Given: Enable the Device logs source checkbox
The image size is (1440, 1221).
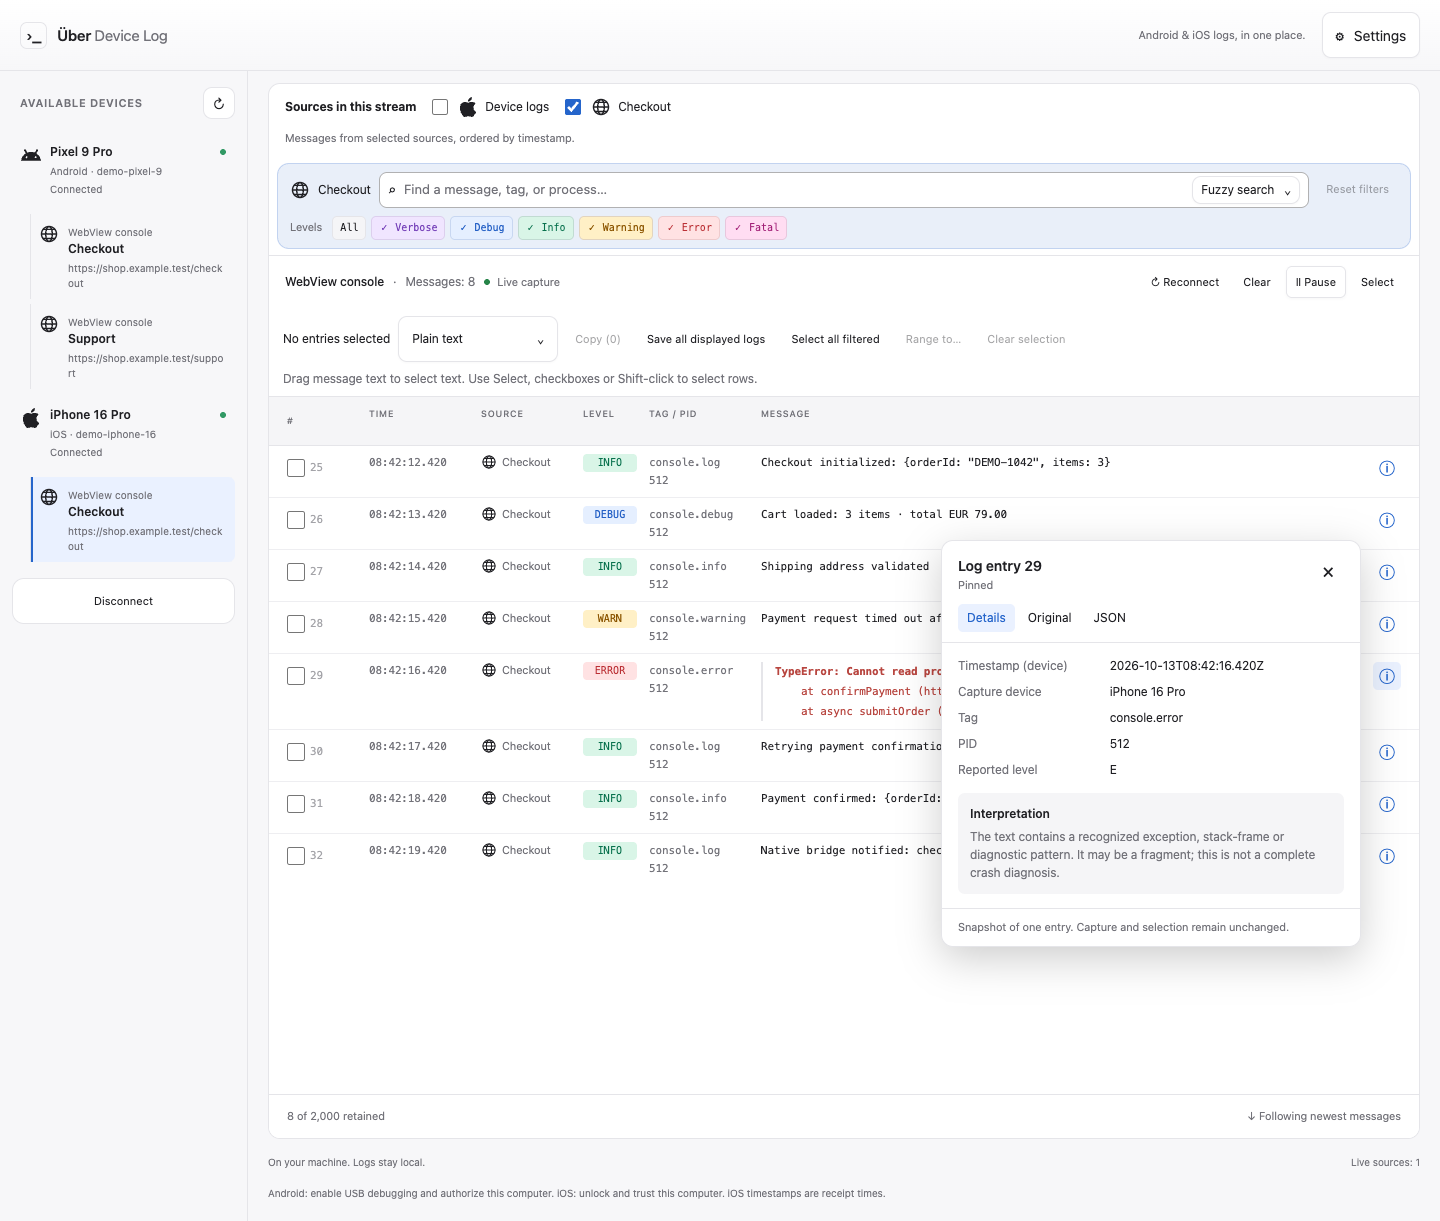Looking at the screenshot, I should pos(440,107).
